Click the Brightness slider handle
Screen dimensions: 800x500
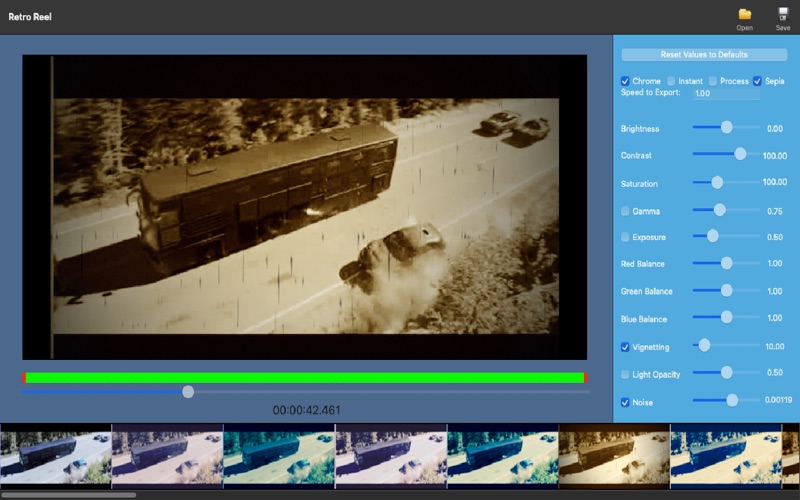point(727,127)
